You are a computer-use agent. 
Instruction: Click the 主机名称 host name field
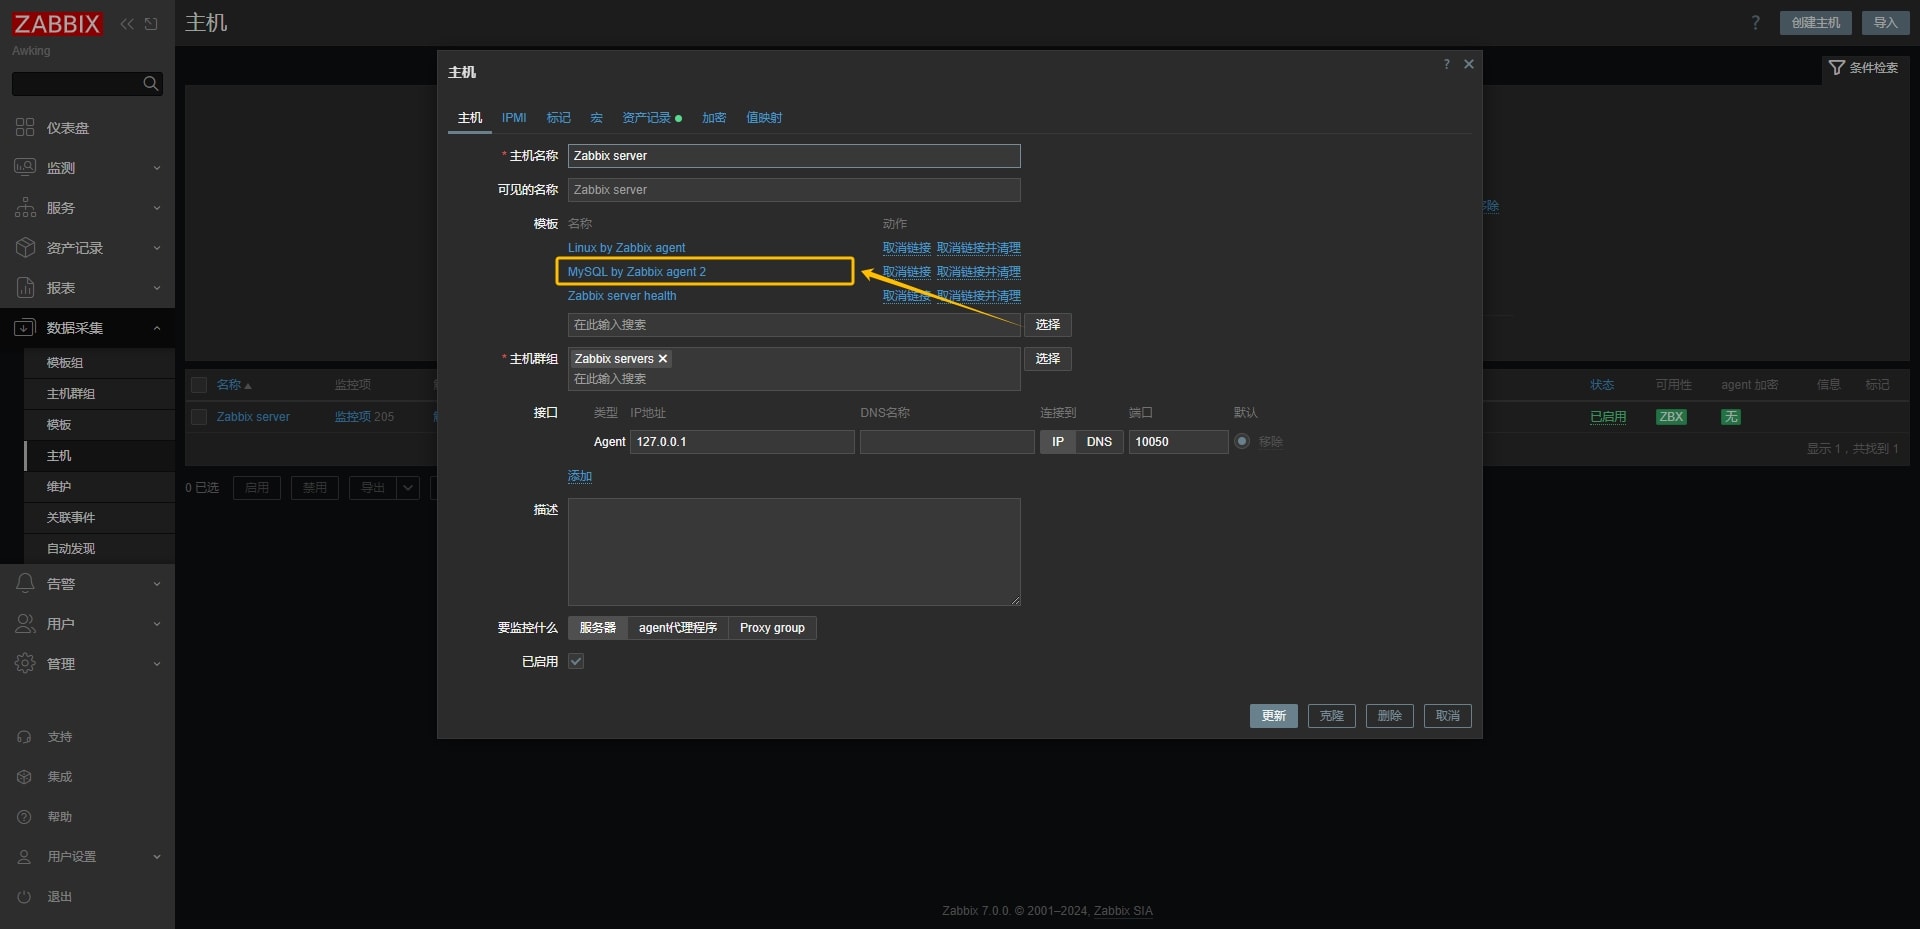[794, 156]
